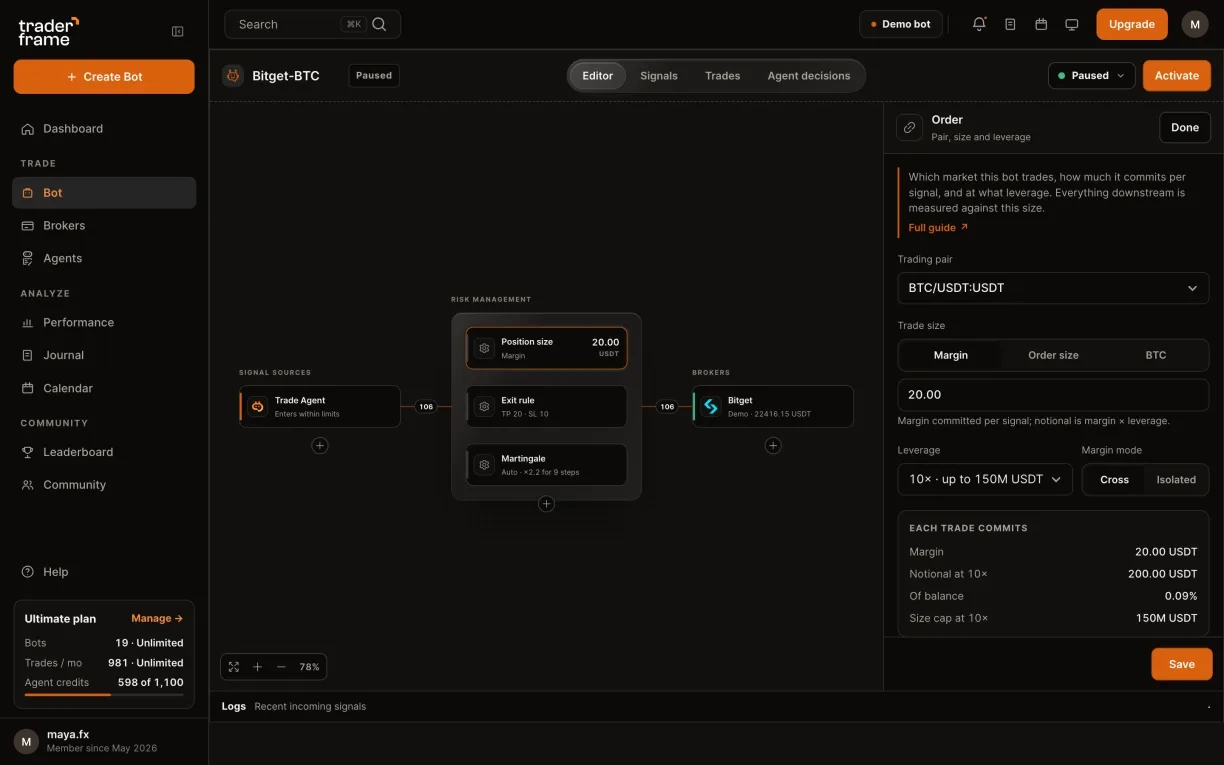
Task: Click the Bitget broker logo icon
Action: click(x=711, y=406)
